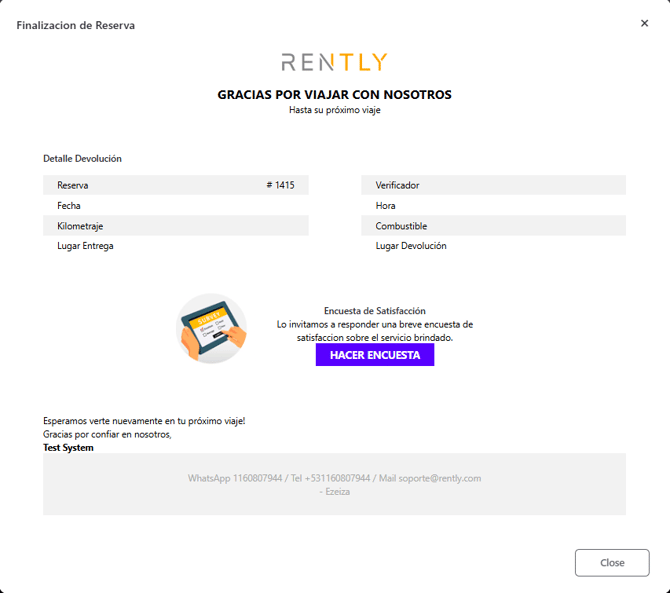
Task: Click the Encuesta de Satisfacción heading
Action: coord(374,311)
